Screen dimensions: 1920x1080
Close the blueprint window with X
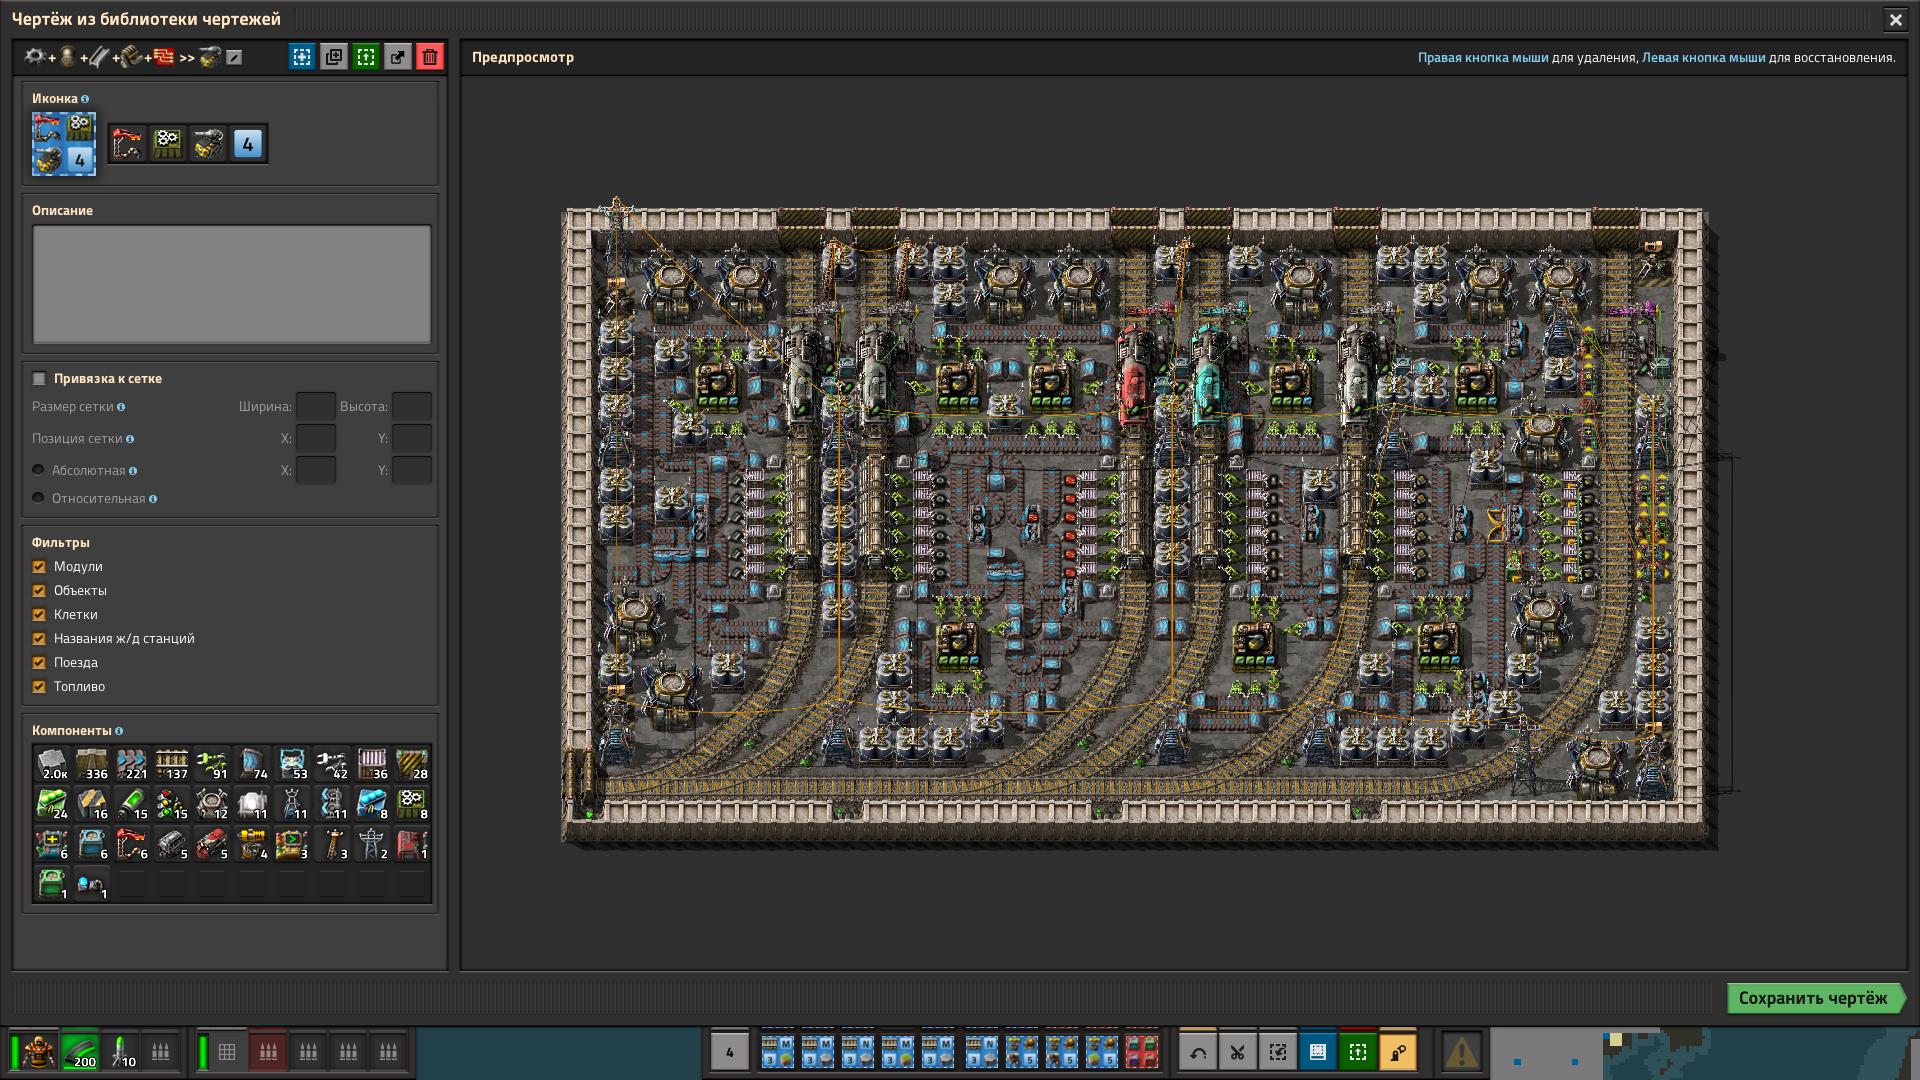1895,19
